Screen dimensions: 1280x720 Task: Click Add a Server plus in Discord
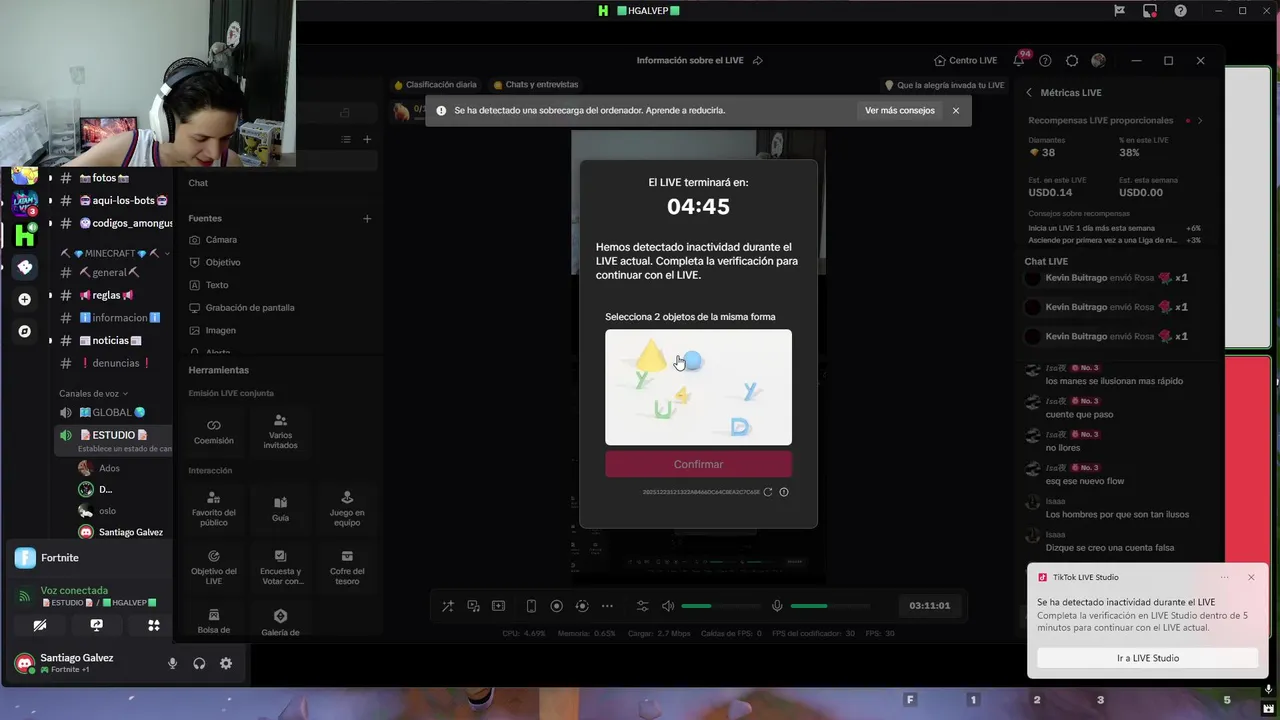click(25, 299)
